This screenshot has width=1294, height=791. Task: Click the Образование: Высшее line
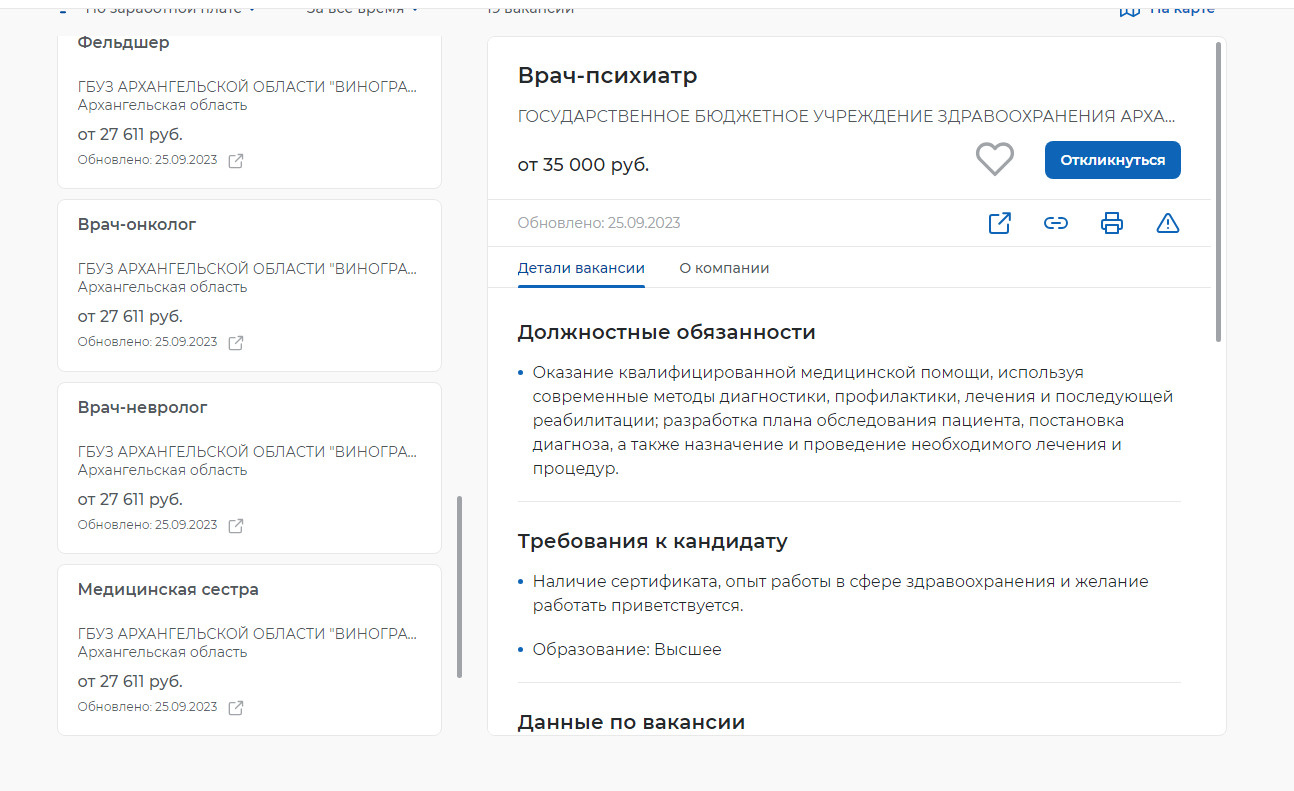tap(627, 650)
